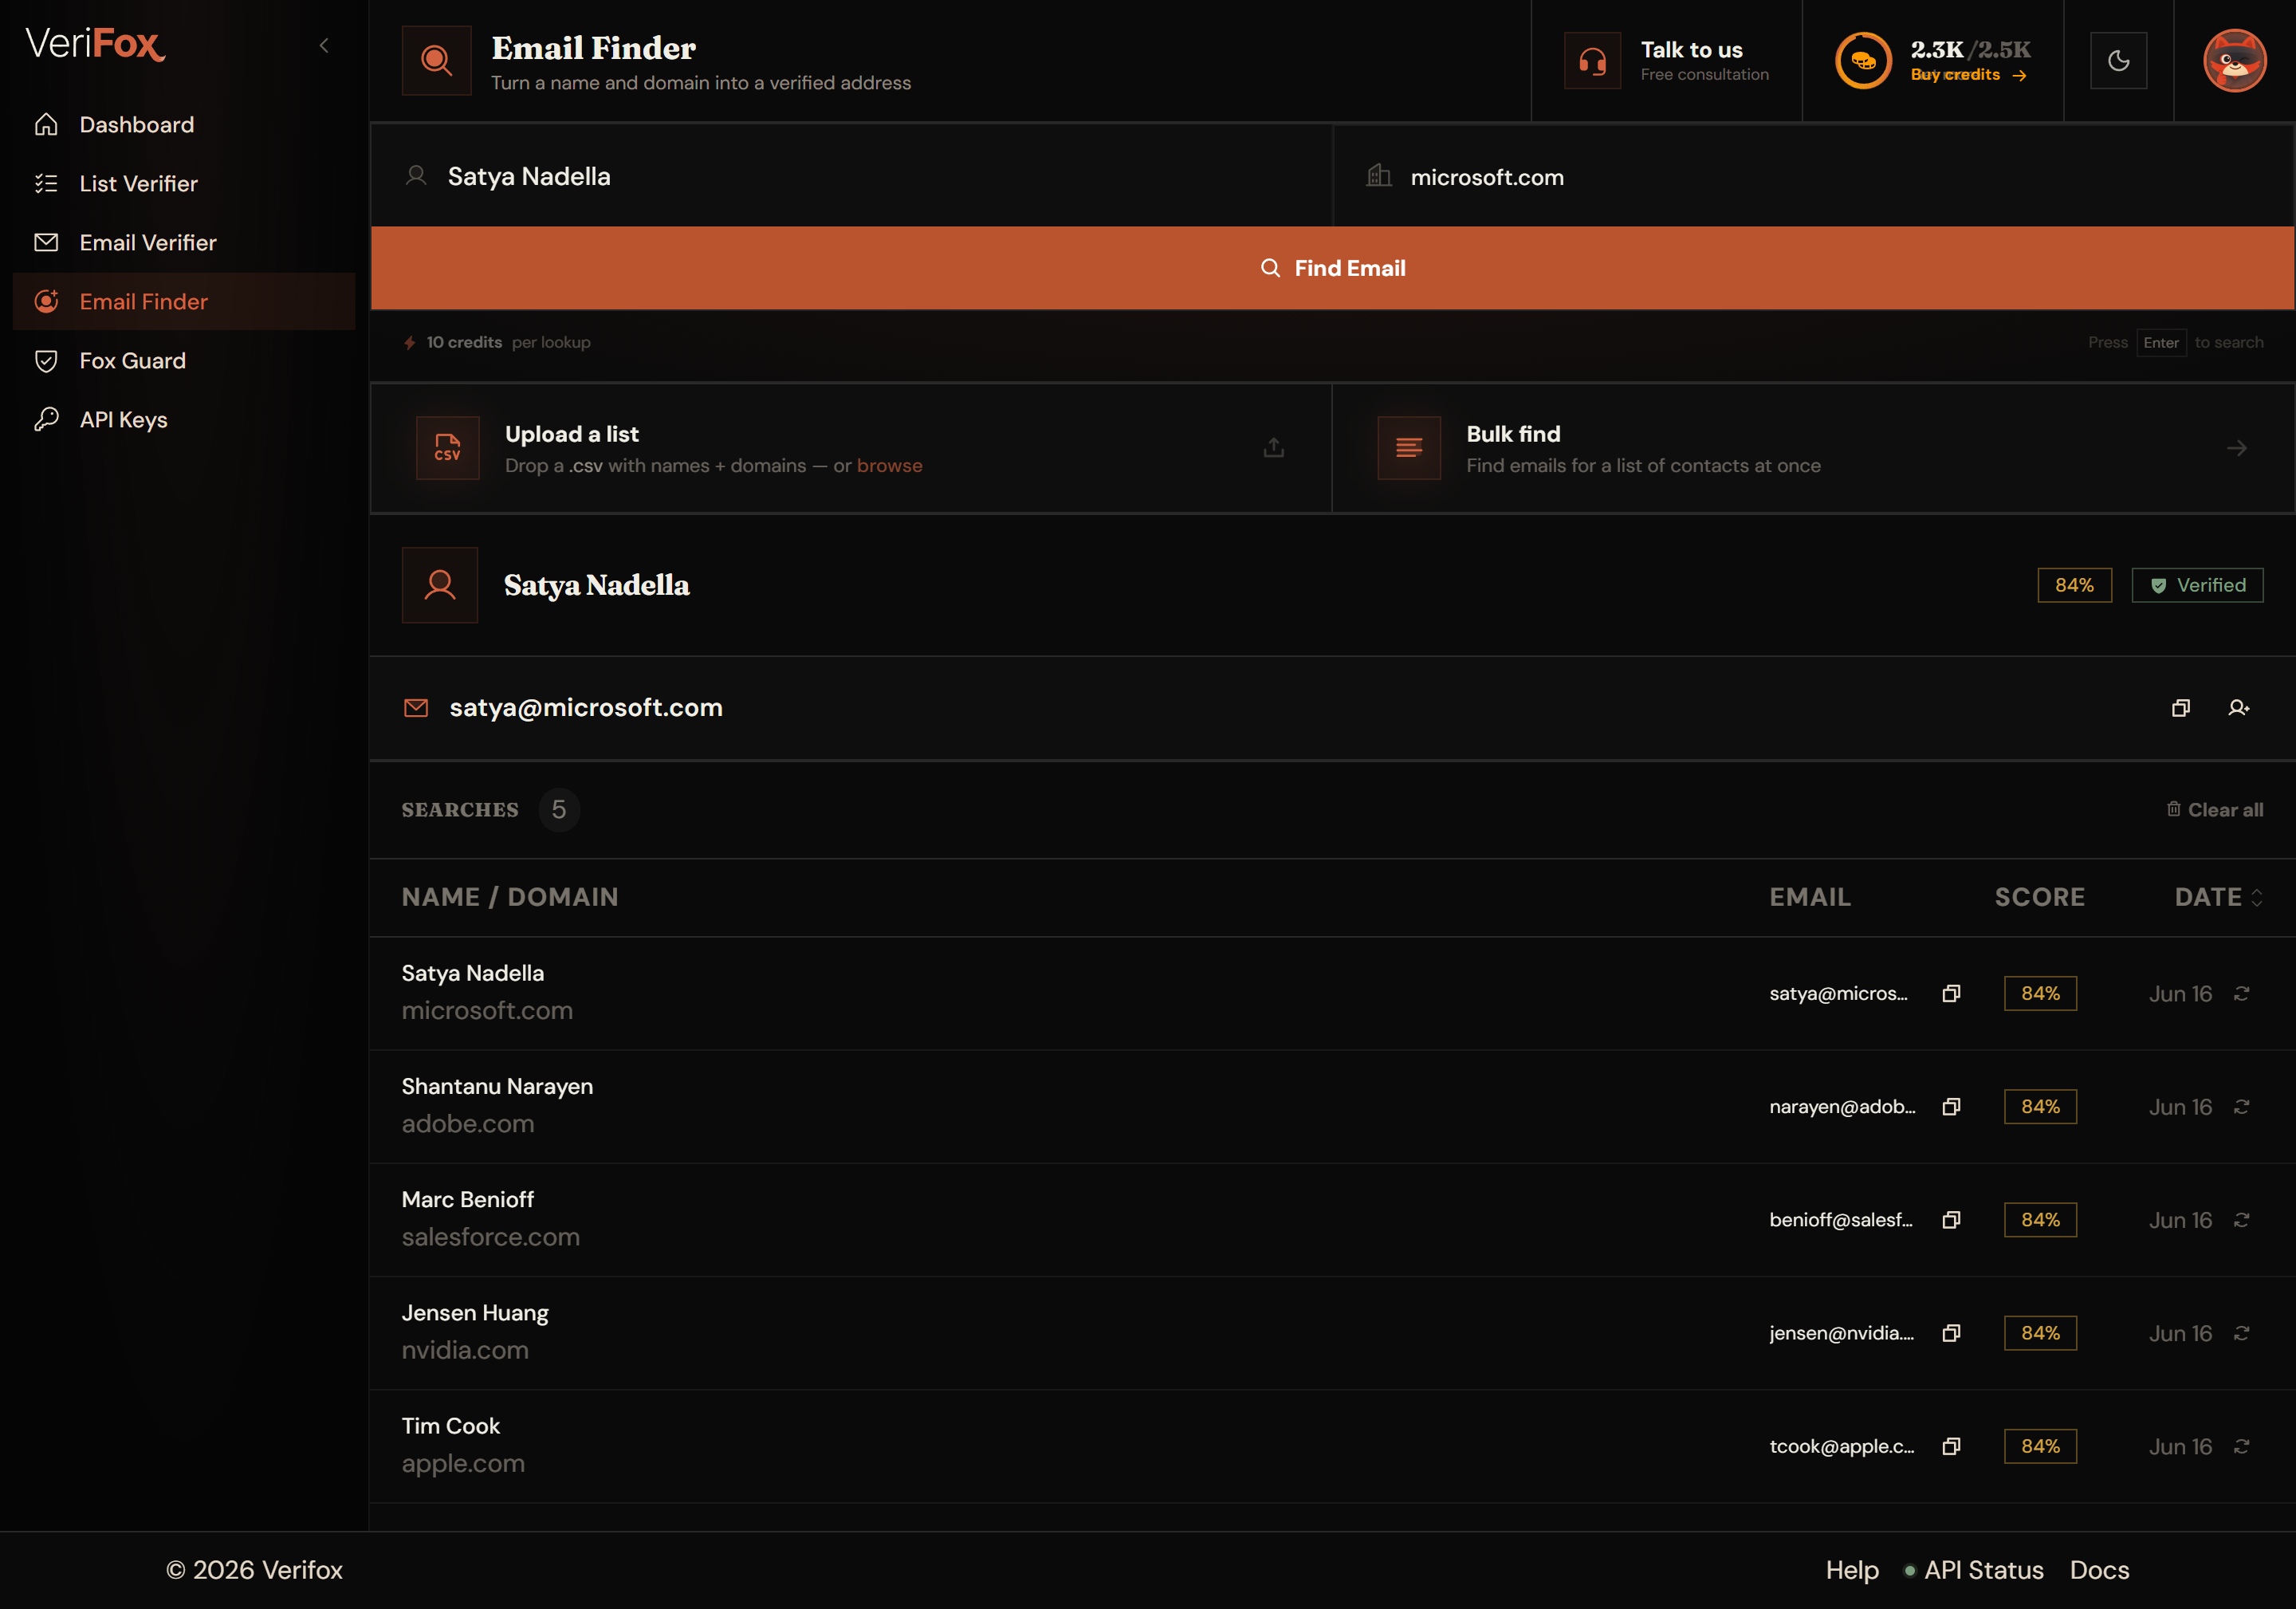The width and height of the screenshot is (2296, 1609).
Task: Click the Find Email button
Action: click(x=1332, y=268)
